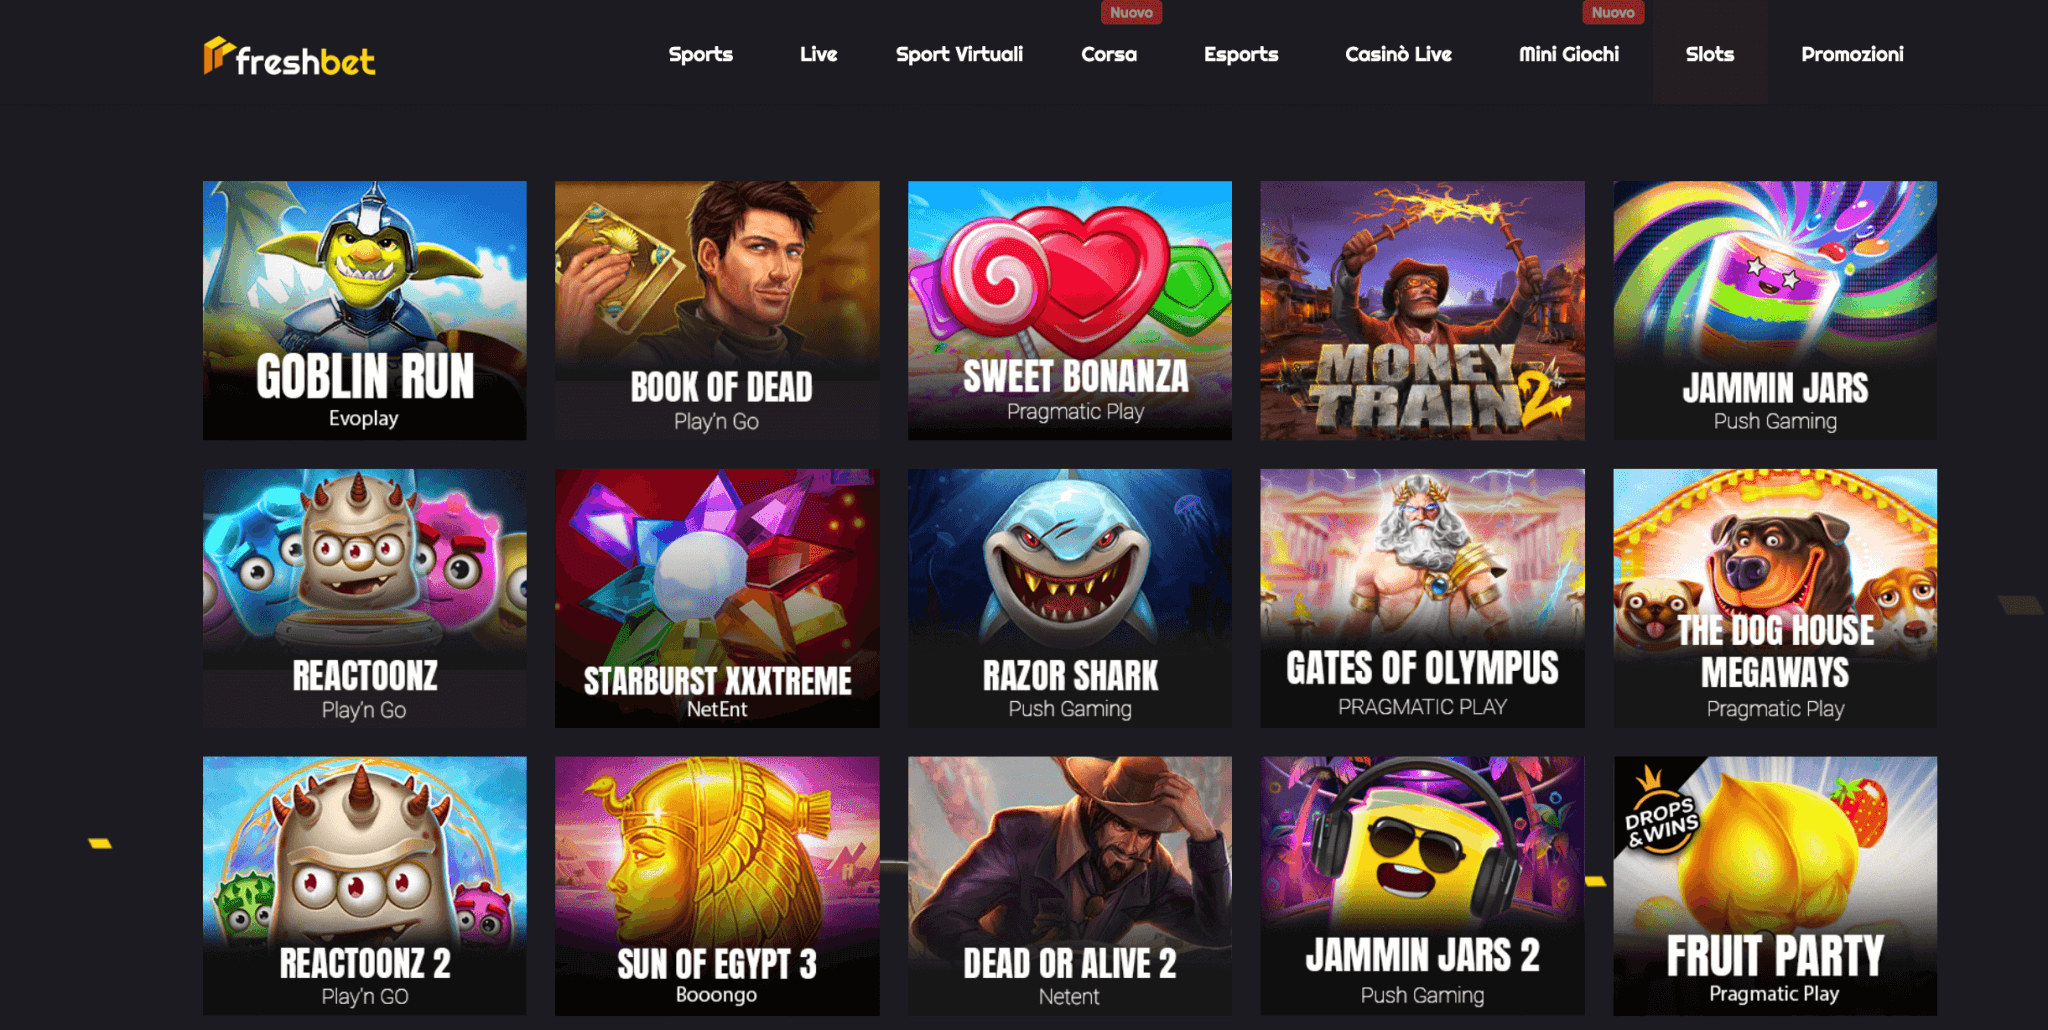Open the Book of Dead slot
The height and width of the screenshot is (1030, 2048).
[x=717, y=310]
